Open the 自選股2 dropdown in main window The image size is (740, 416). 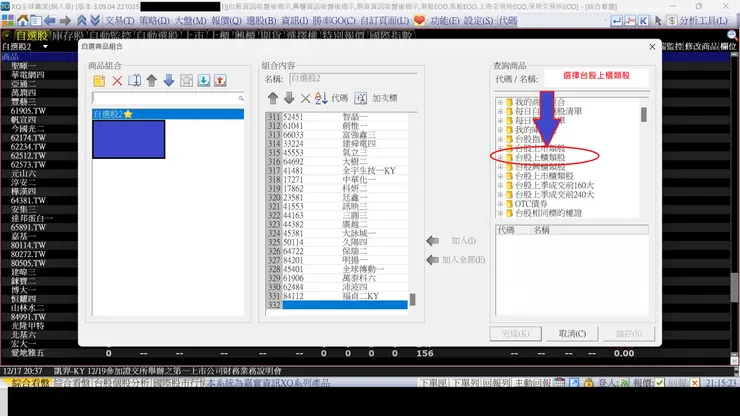pyautogui.click(x=45, y=47)
